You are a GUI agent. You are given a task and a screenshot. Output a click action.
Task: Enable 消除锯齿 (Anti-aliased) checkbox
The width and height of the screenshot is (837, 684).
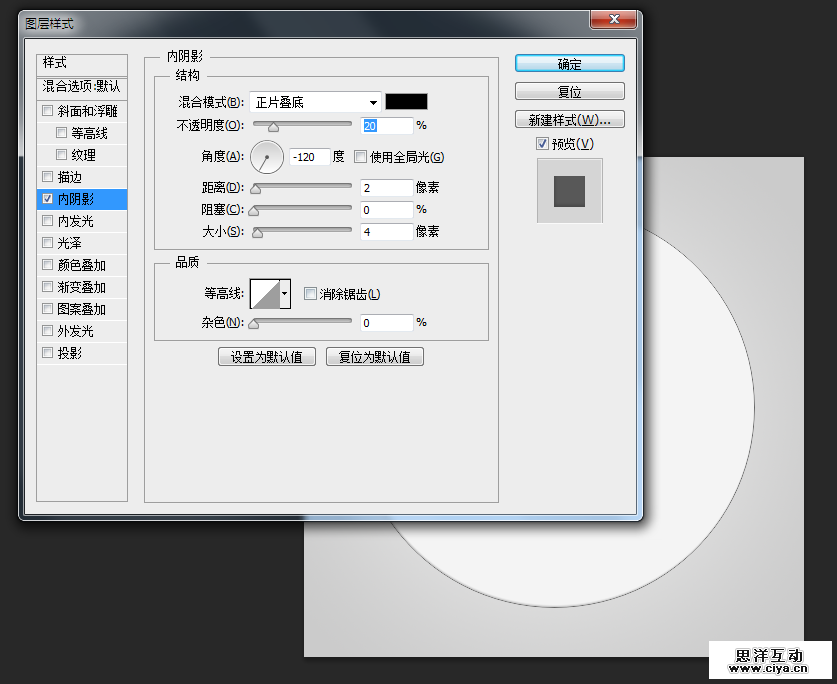point(310,294)
